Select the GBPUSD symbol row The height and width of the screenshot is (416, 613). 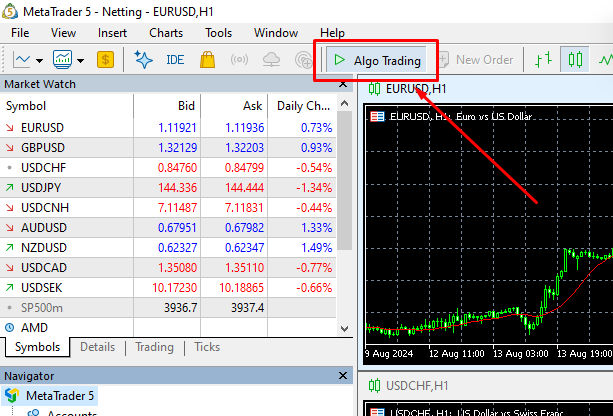click(x=168, y=148)
